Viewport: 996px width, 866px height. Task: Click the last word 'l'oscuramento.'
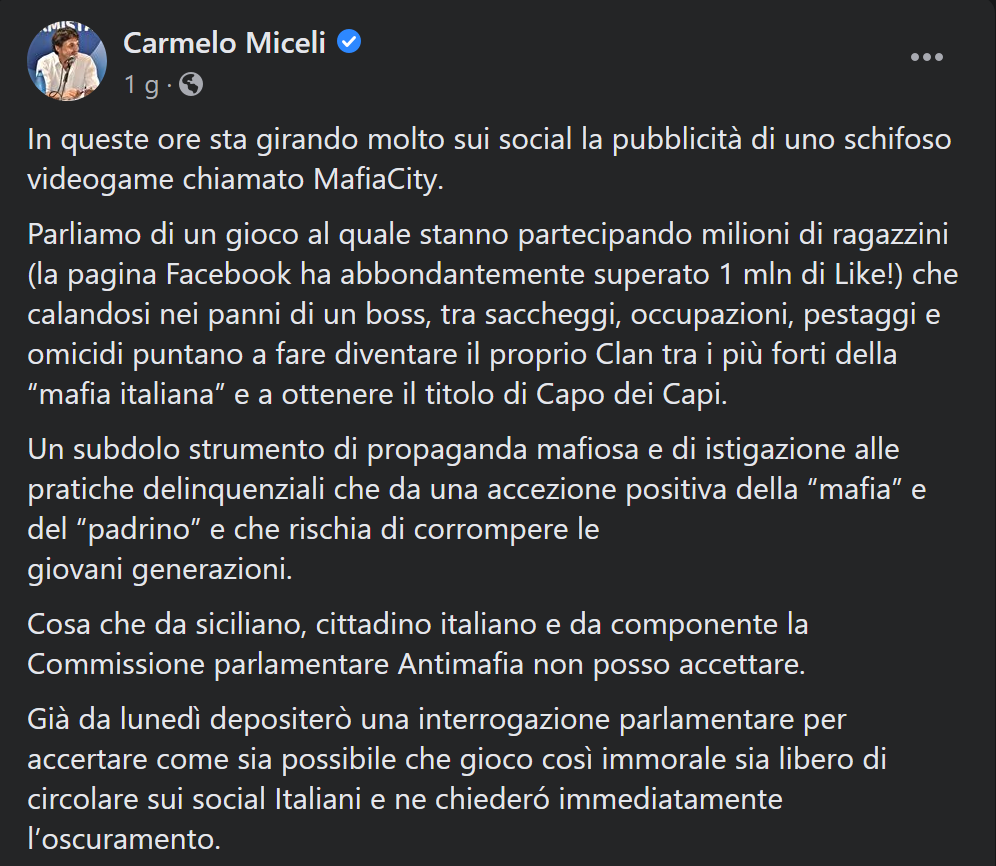point(124,839)
